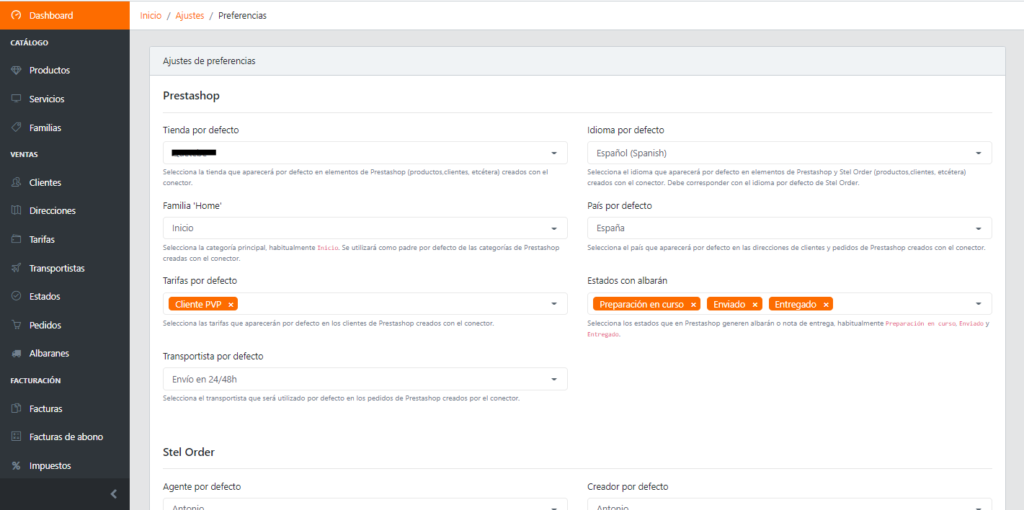Expand the País por defecto dropdown

pyautogui.click(x=789, y=228)
